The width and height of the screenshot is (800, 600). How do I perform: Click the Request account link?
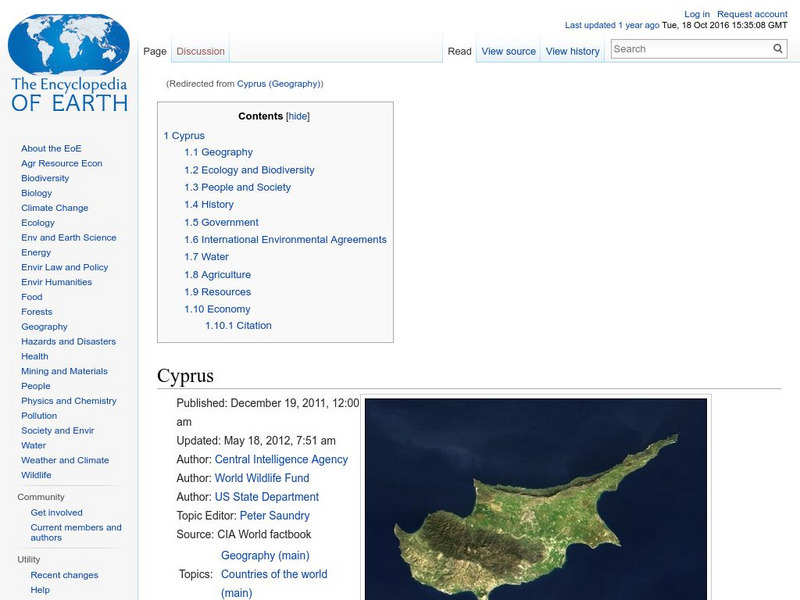752,14
